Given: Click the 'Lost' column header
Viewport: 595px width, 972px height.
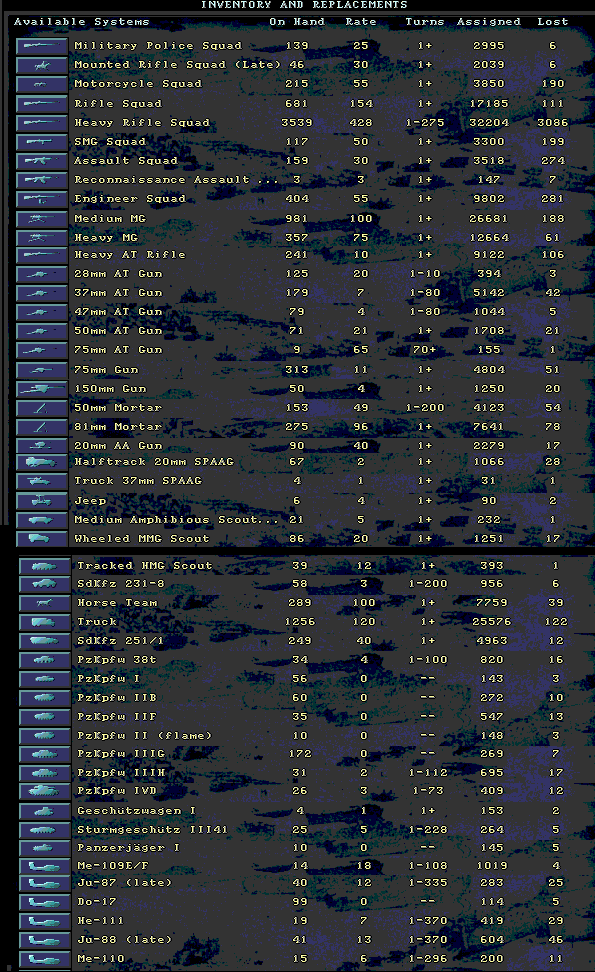Looking at the screenshot, I should click(552, 22).
